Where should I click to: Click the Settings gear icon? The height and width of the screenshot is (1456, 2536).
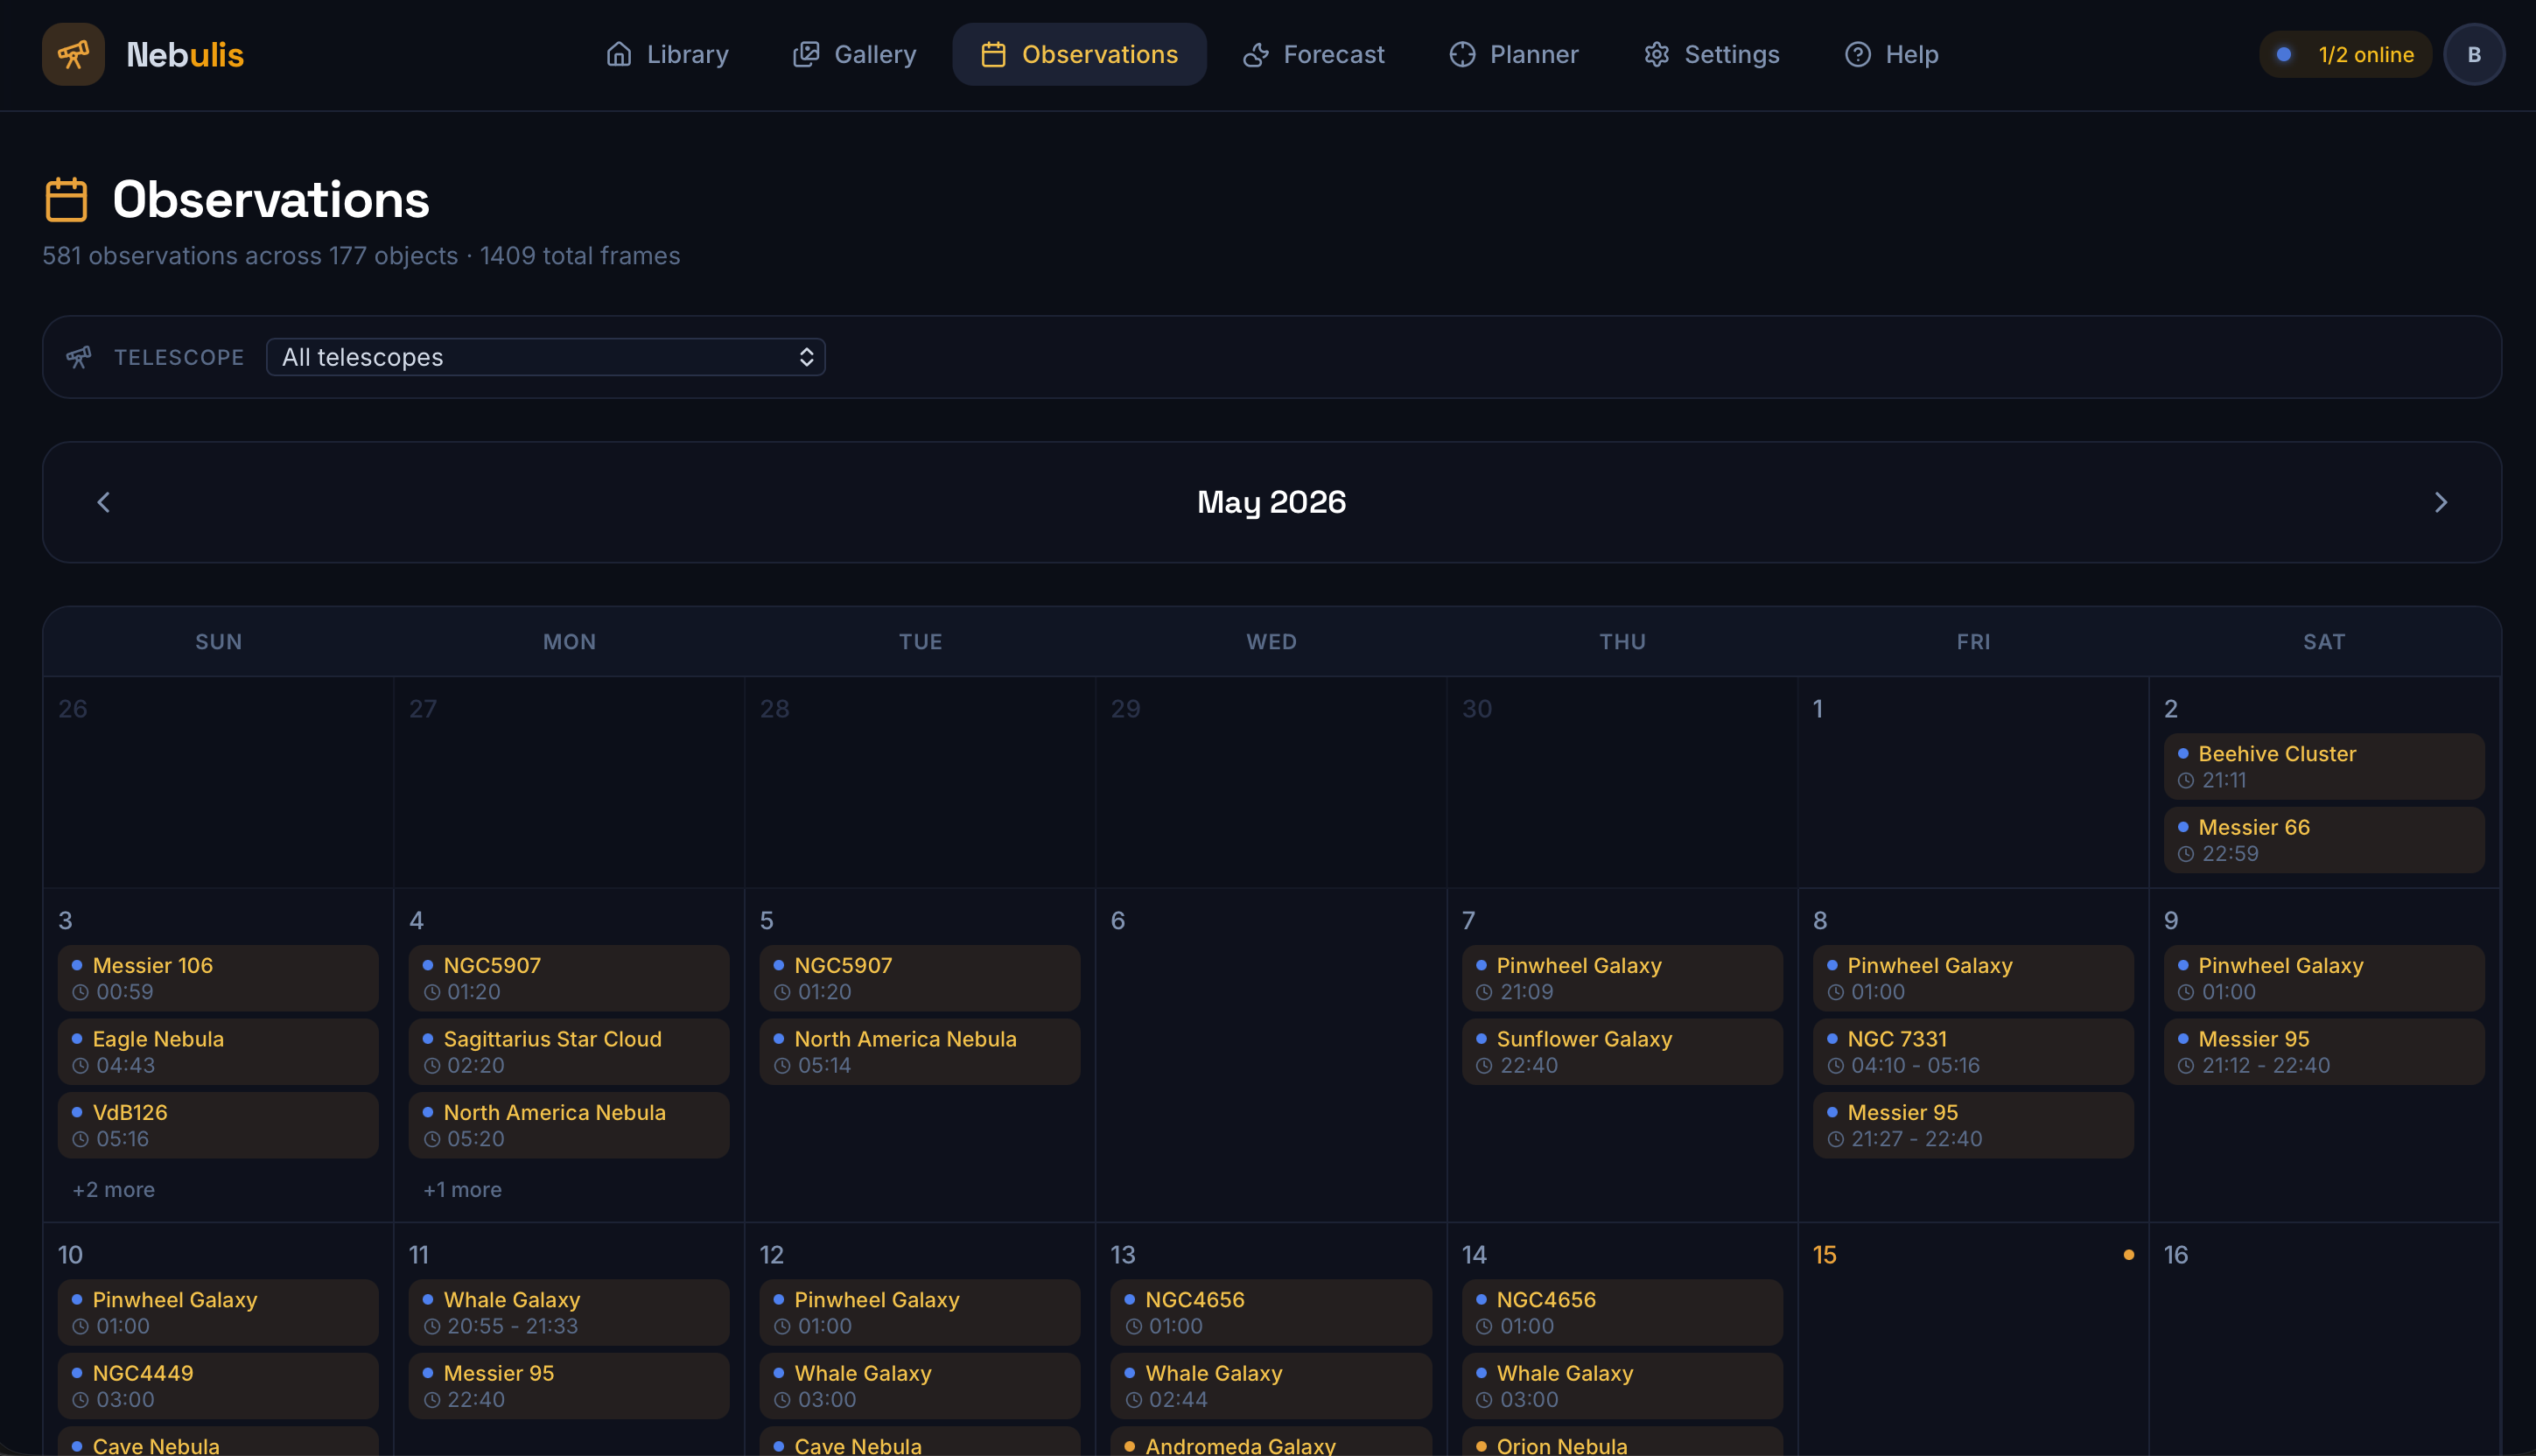click(1657, 54)
